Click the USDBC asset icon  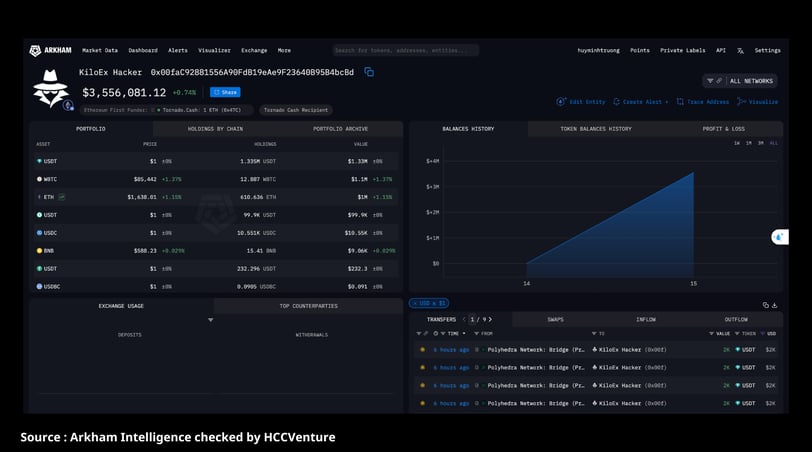[39, 286]
